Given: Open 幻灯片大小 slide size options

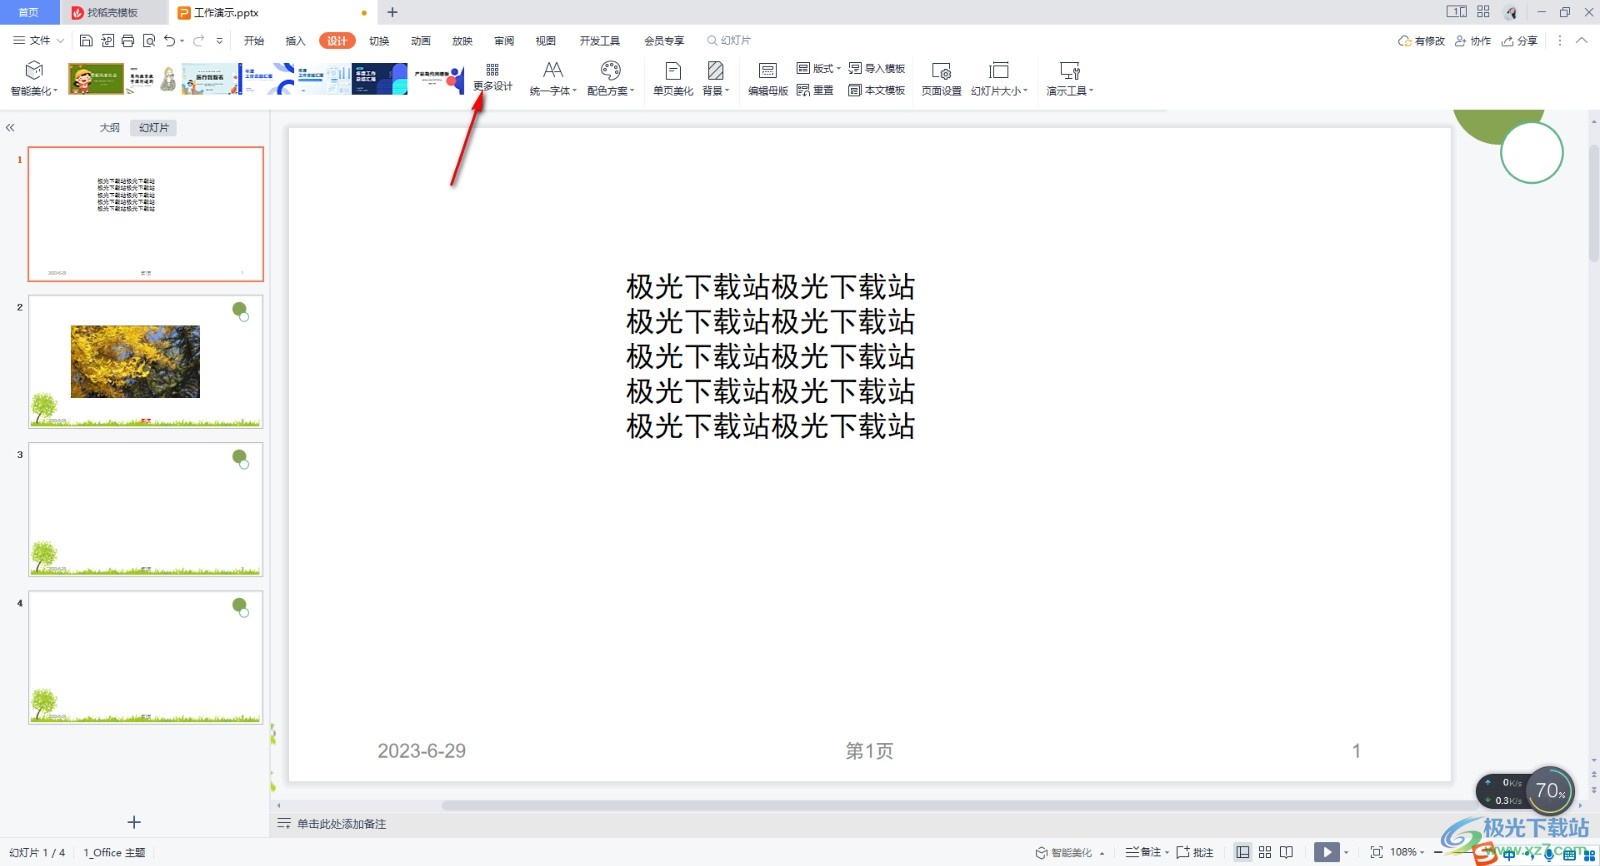Looking at the screenshot, I should click(x=999, y=78).
